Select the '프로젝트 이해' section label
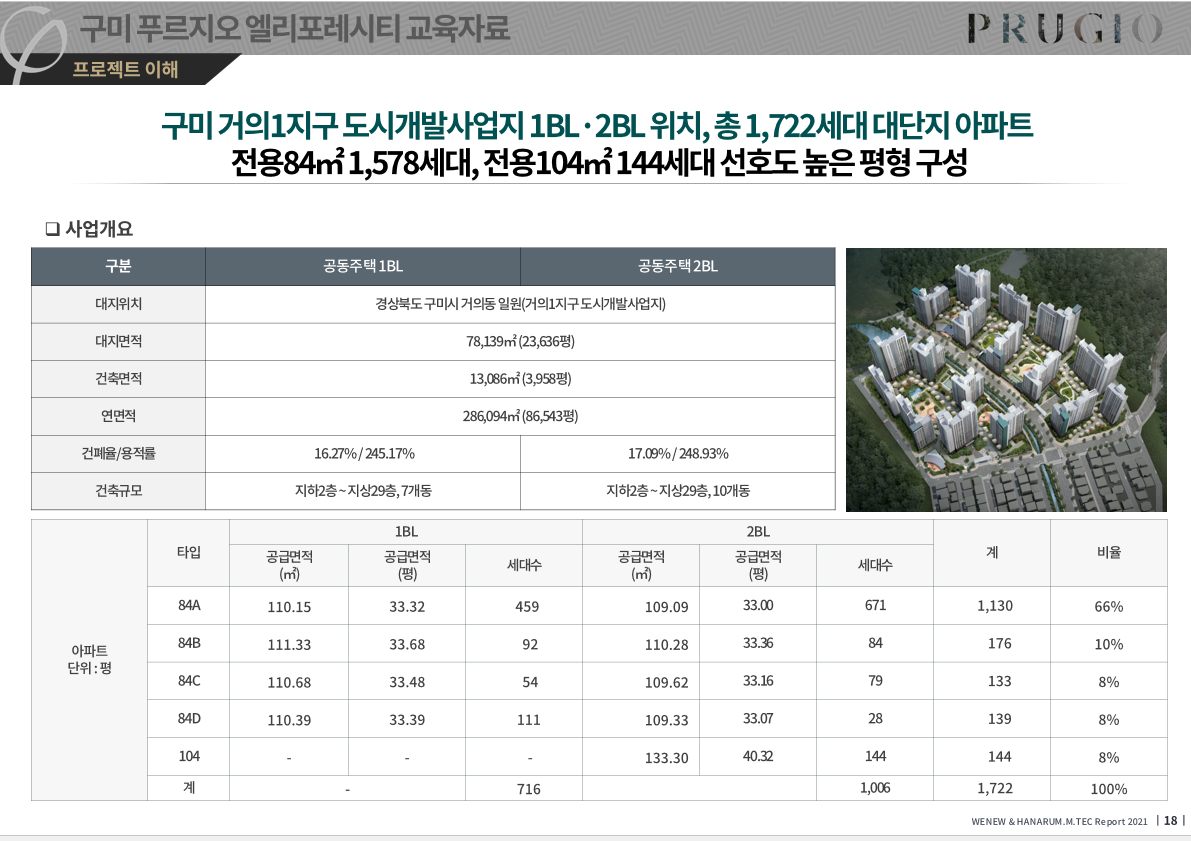Image resolution: width=1191 pixels, height=841 pixels. (125, 69)
